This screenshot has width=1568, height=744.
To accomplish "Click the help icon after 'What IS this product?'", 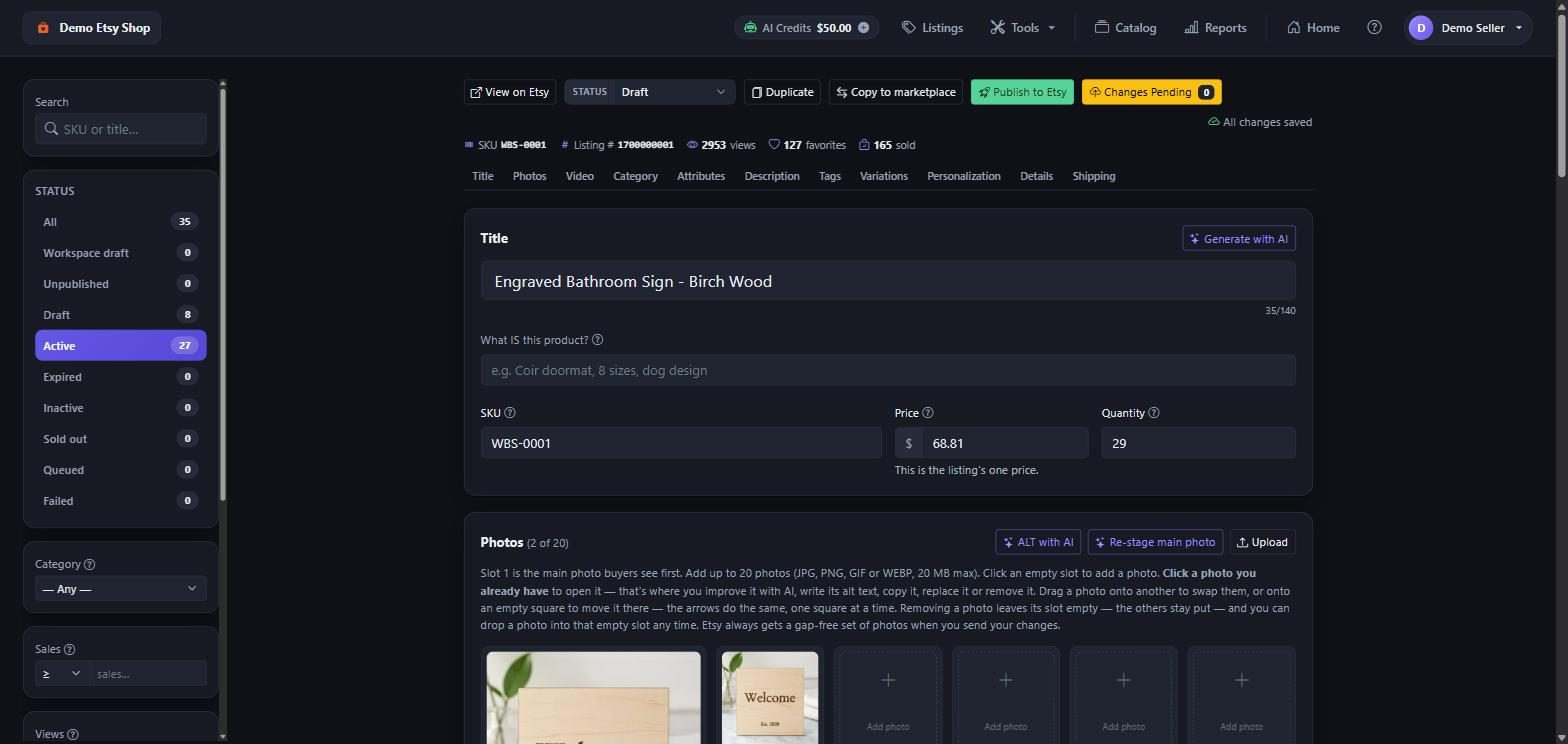I will tap(597, 340).
